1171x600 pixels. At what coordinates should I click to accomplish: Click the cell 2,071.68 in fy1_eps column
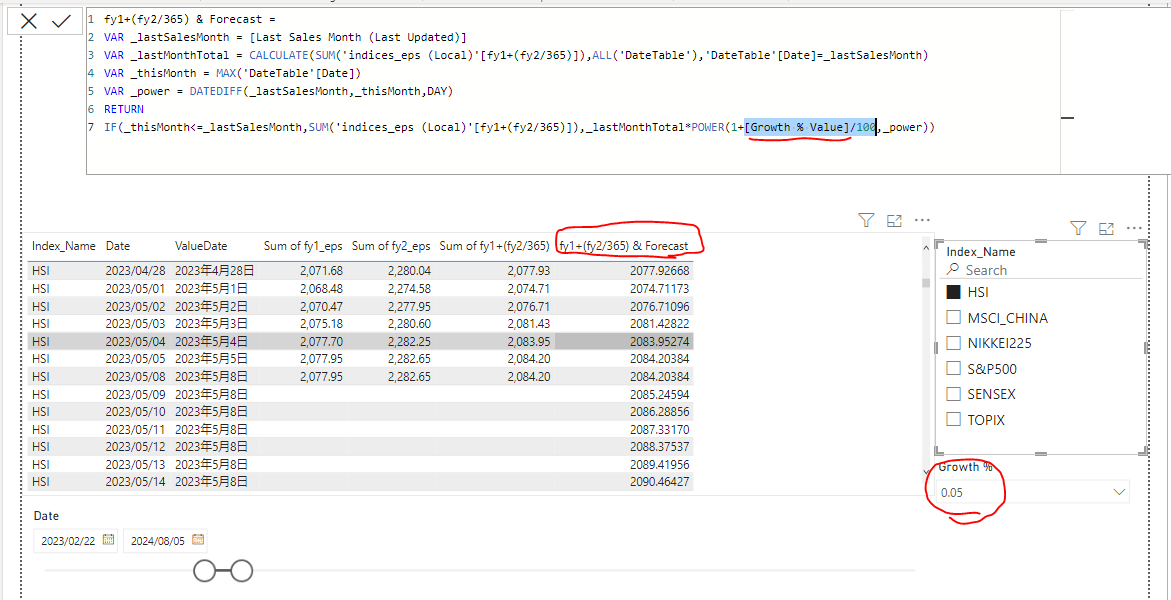click(x=323, y=270)
